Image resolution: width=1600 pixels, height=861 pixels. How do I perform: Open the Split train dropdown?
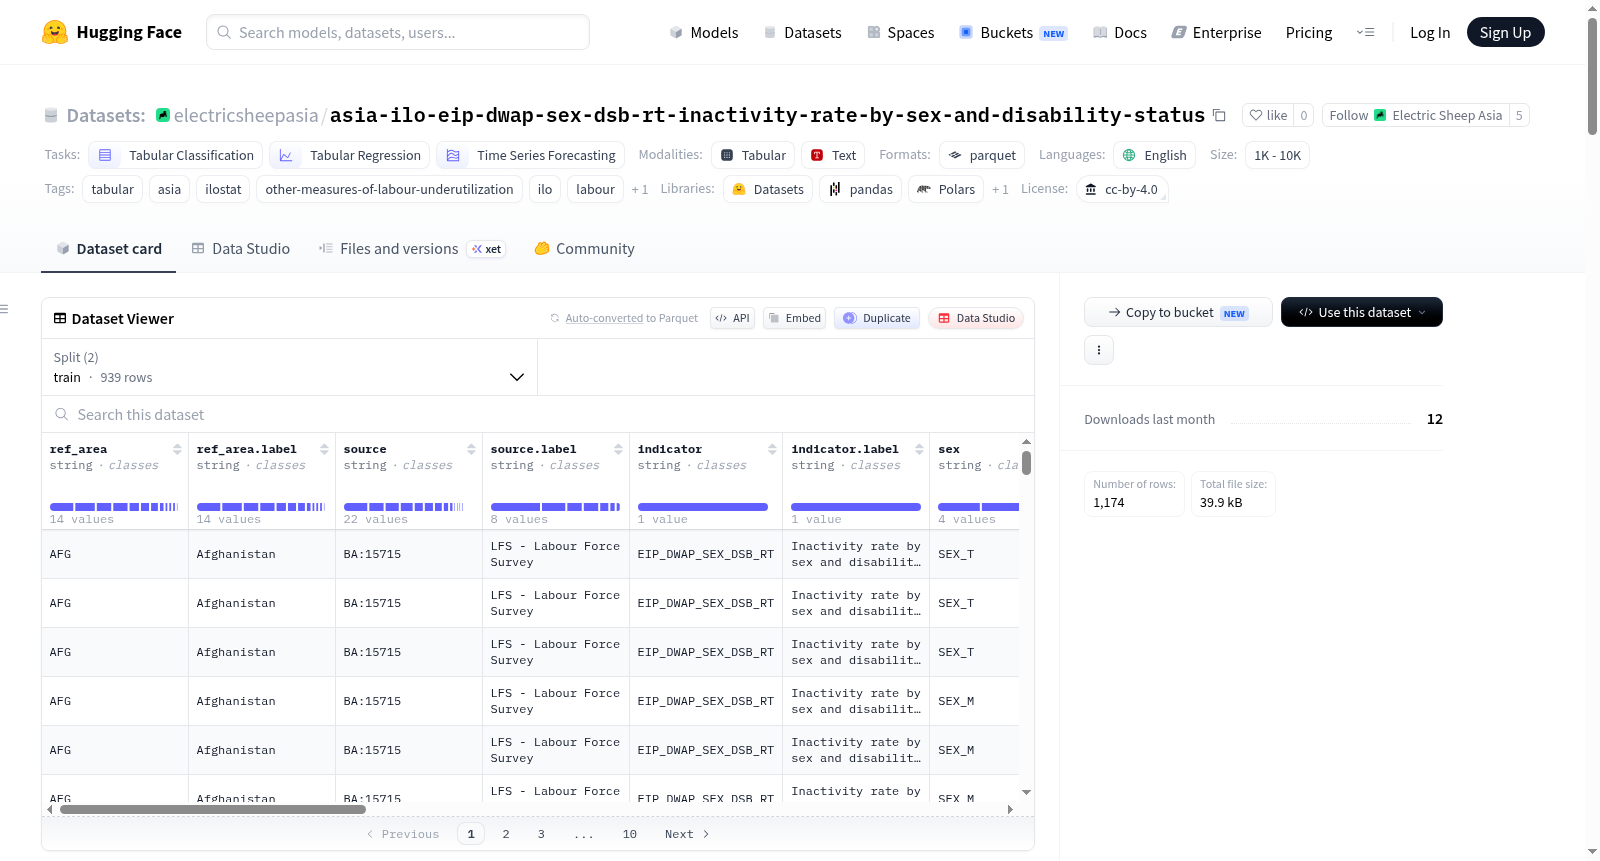coord(289,367)
